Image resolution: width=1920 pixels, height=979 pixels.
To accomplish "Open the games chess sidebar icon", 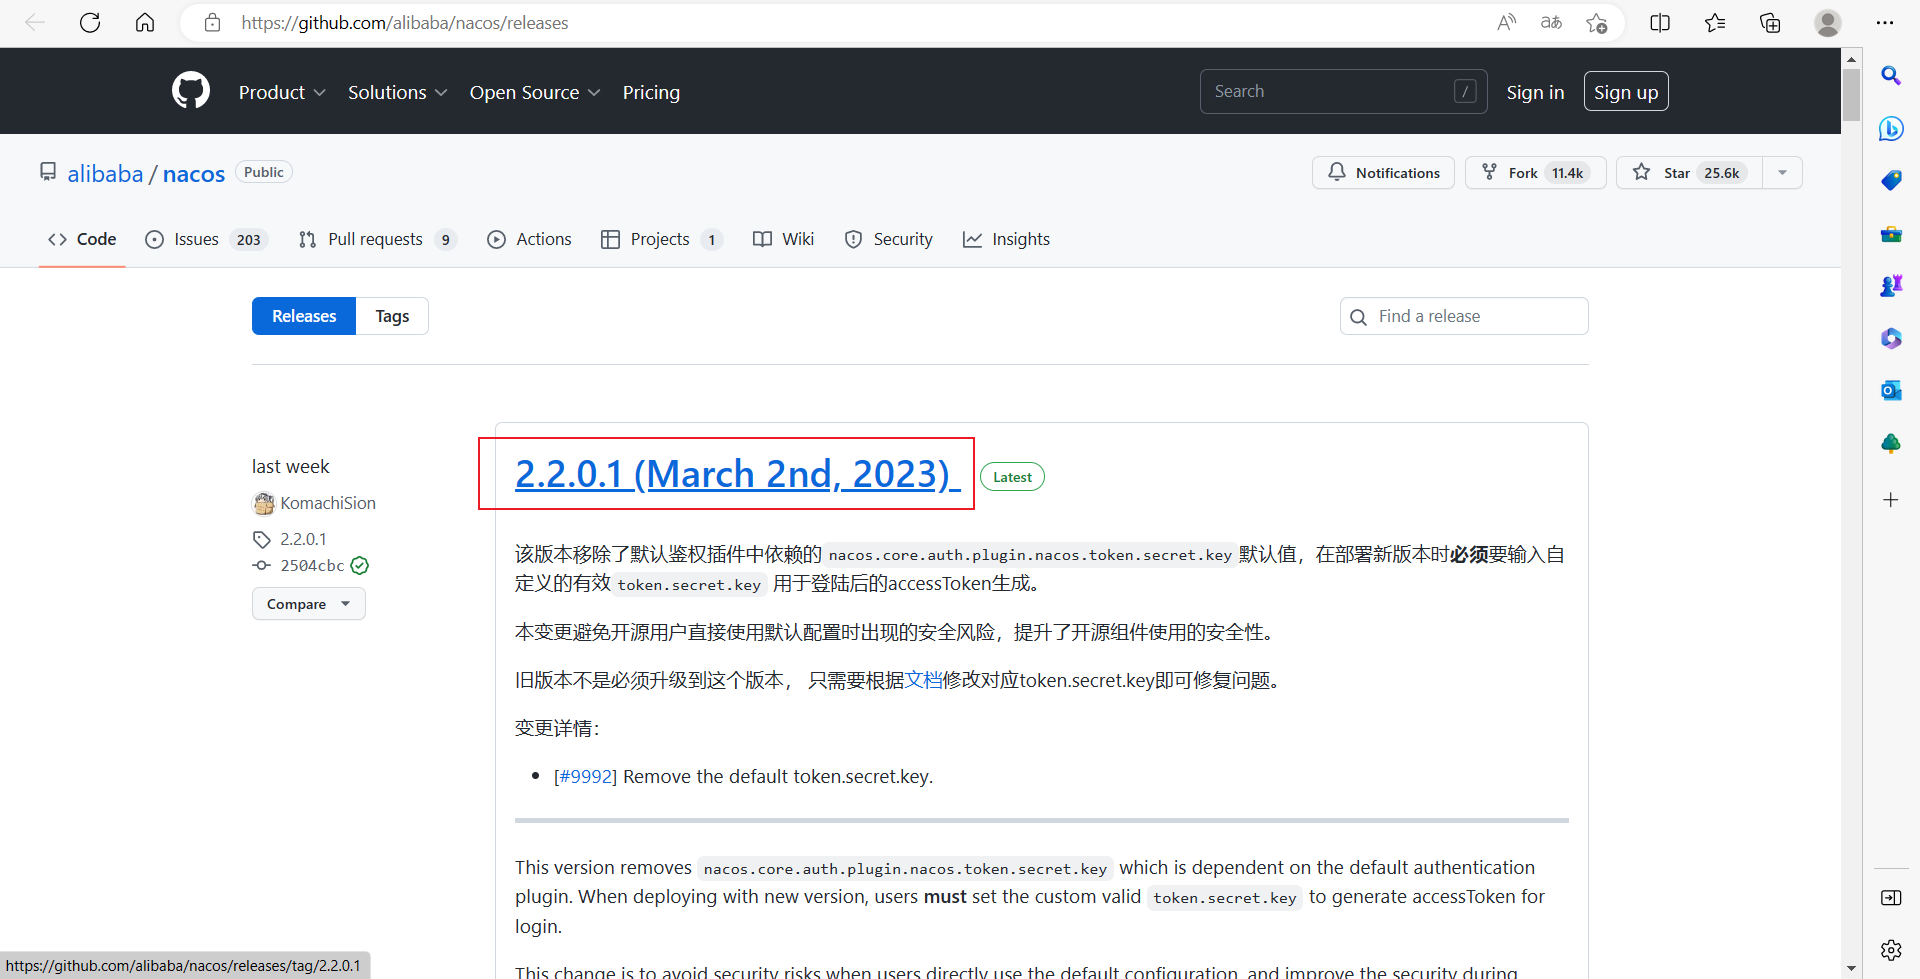I will point(1890,286).
